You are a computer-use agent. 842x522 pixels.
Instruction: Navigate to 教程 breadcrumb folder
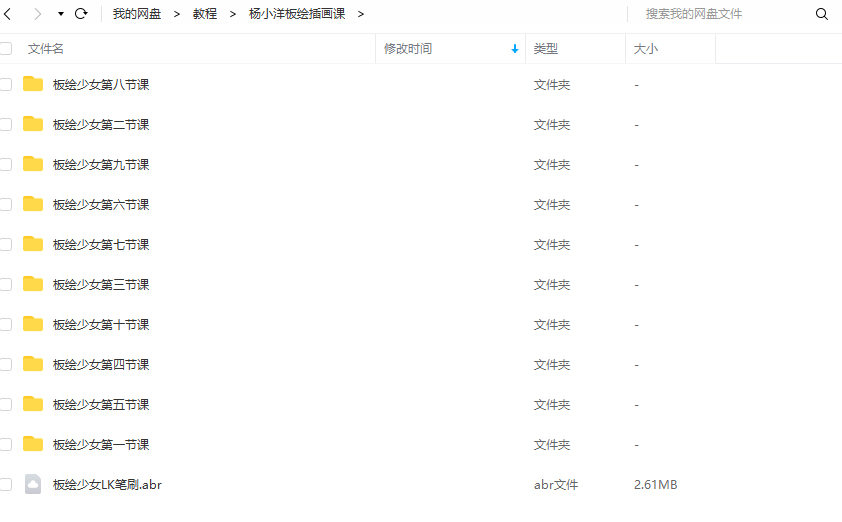[x=205, y=14]
